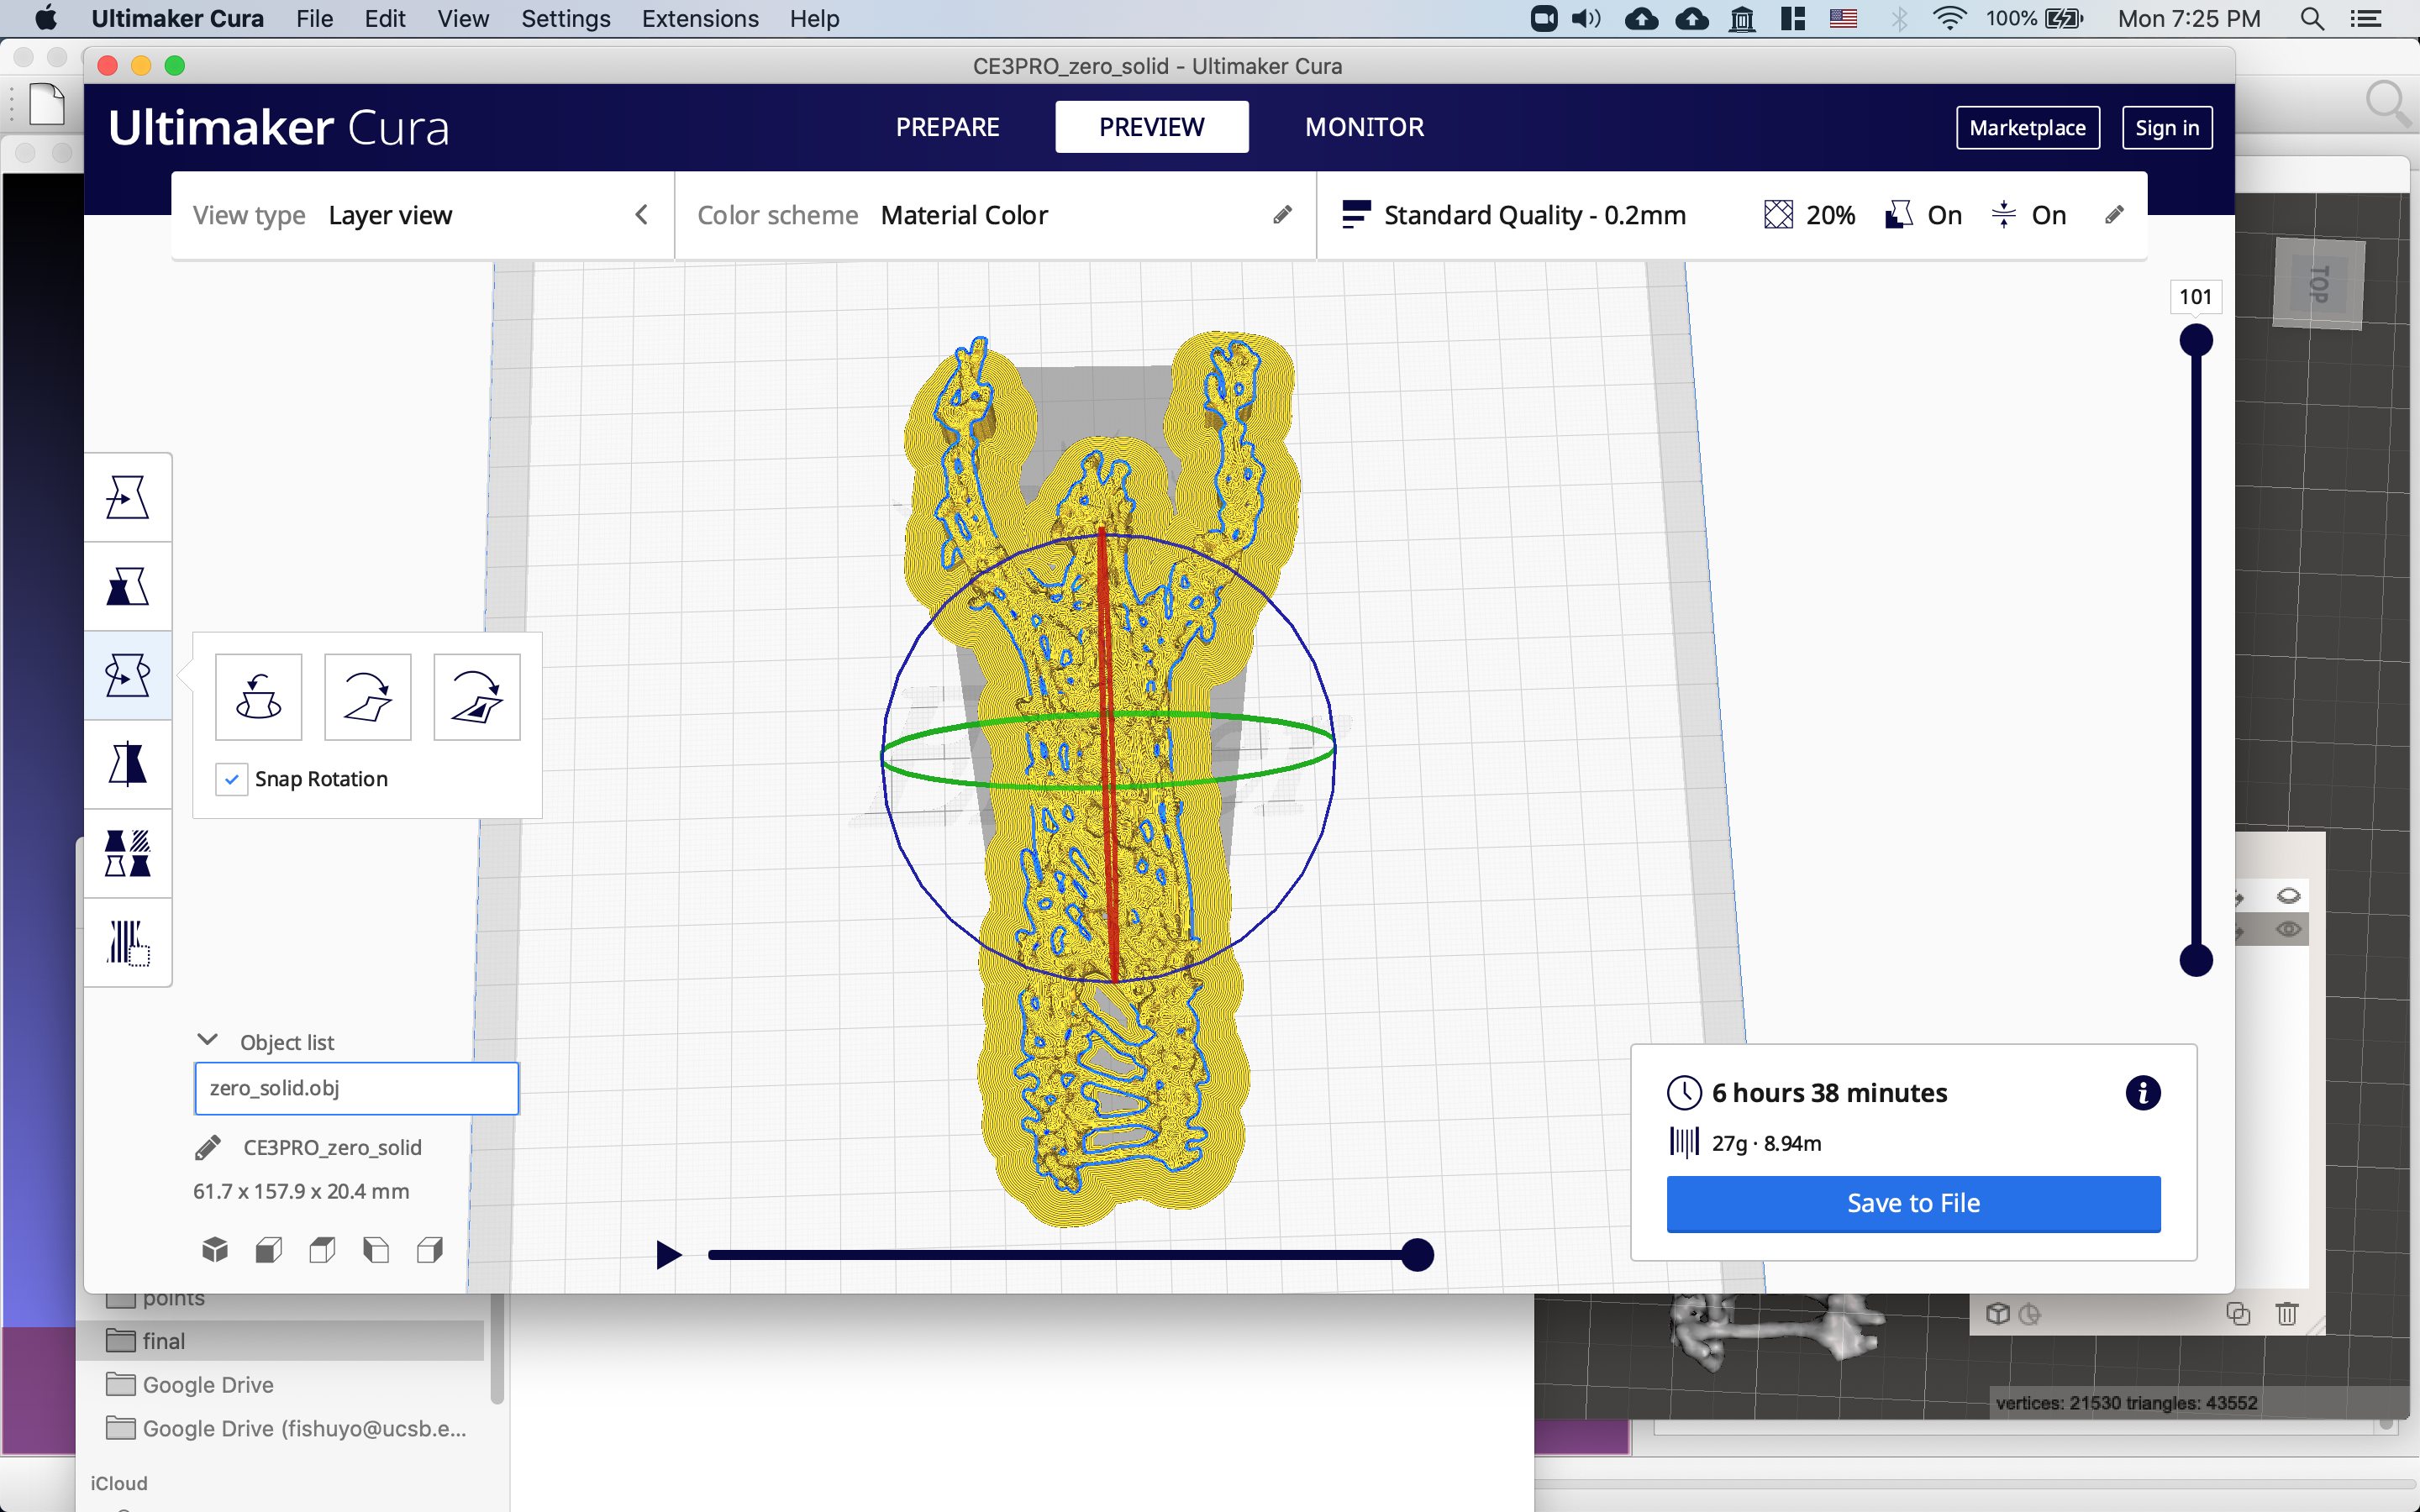
Task: Click Save to File button
Action: (1912, 1202)
